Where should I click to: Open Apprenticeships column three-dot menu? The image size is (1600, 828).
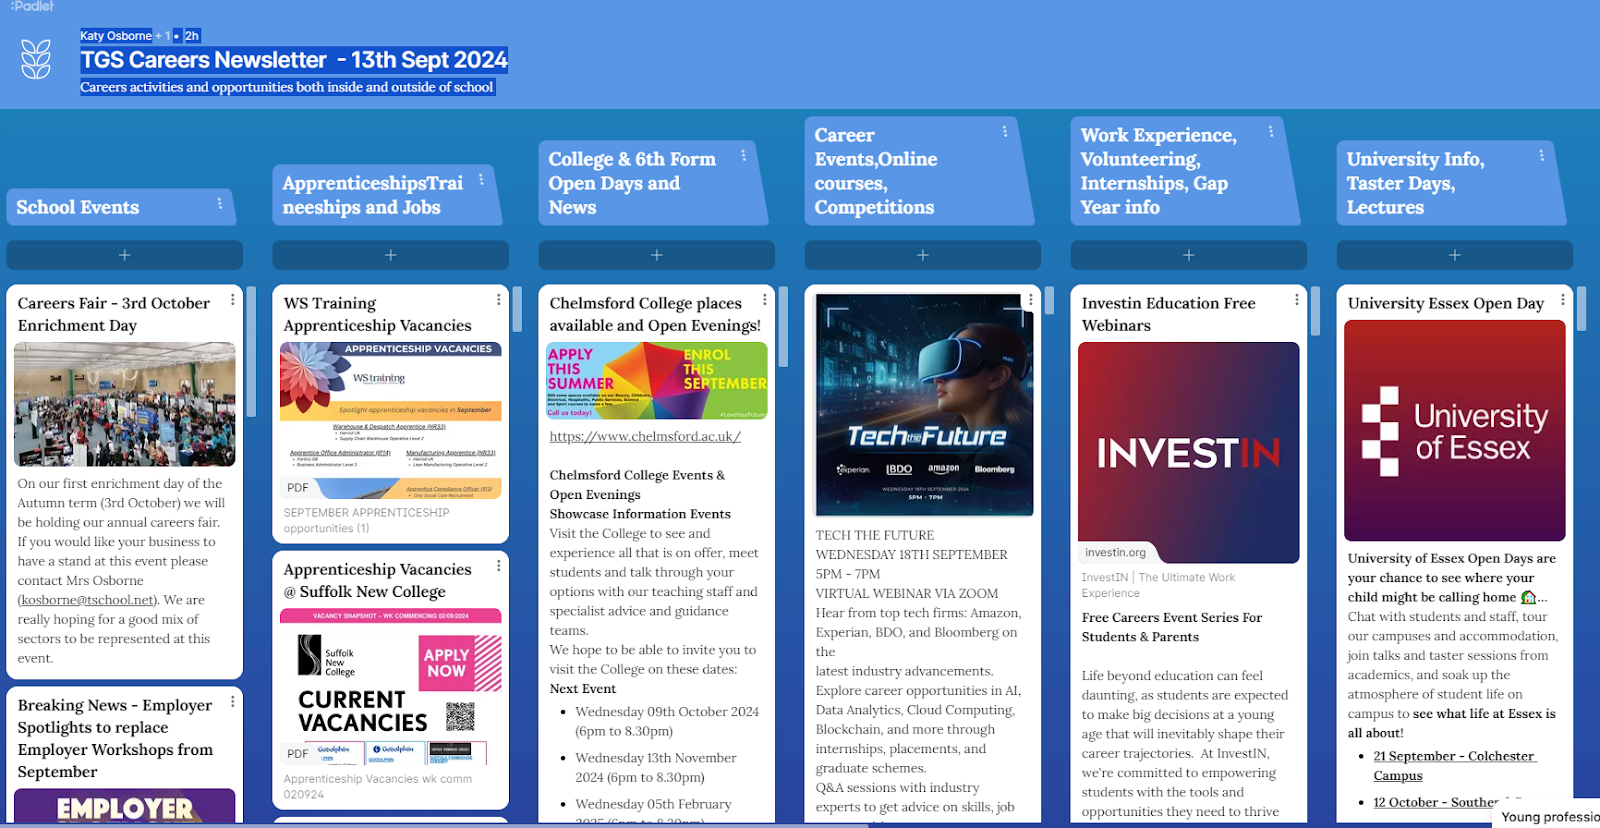point(481,179)
